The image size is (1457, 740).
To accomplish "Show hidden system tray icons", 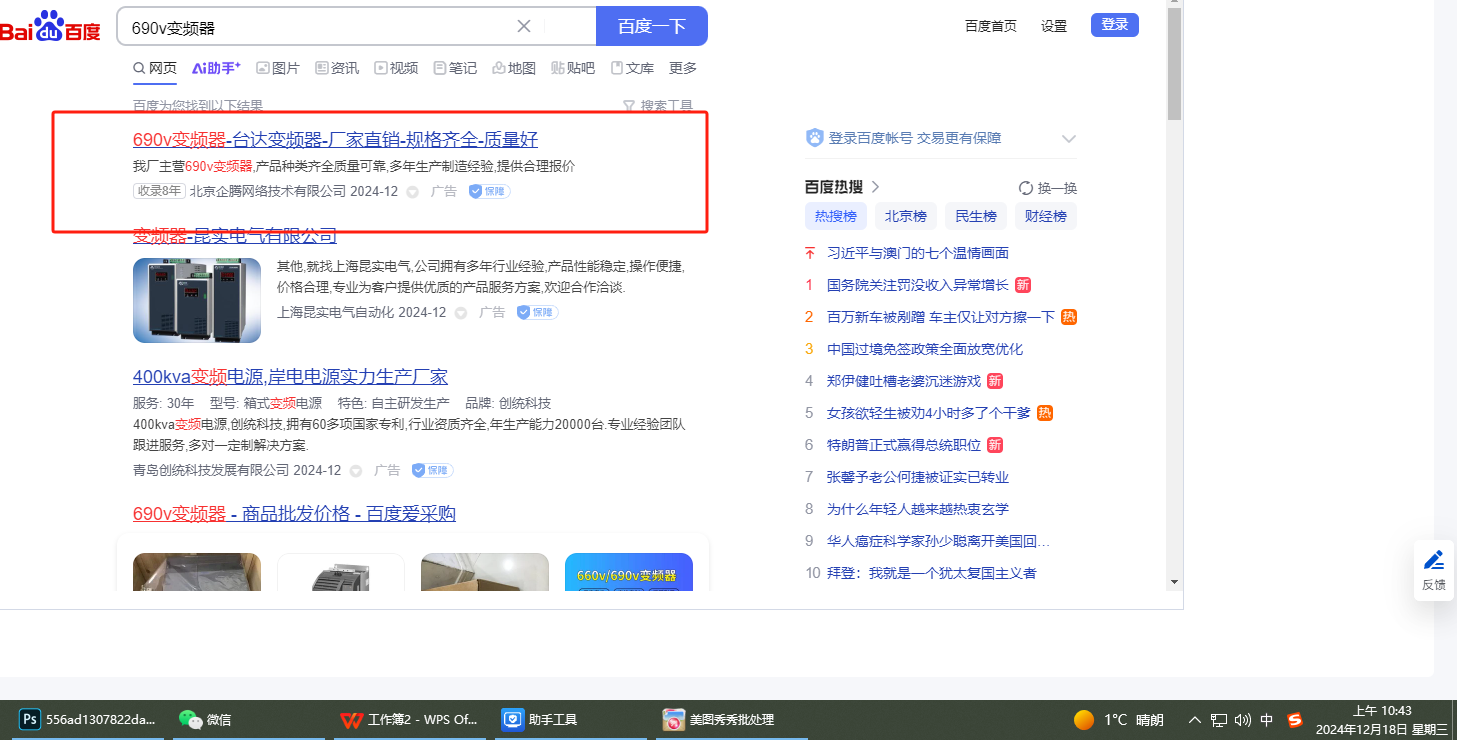I will point(1194,720).
